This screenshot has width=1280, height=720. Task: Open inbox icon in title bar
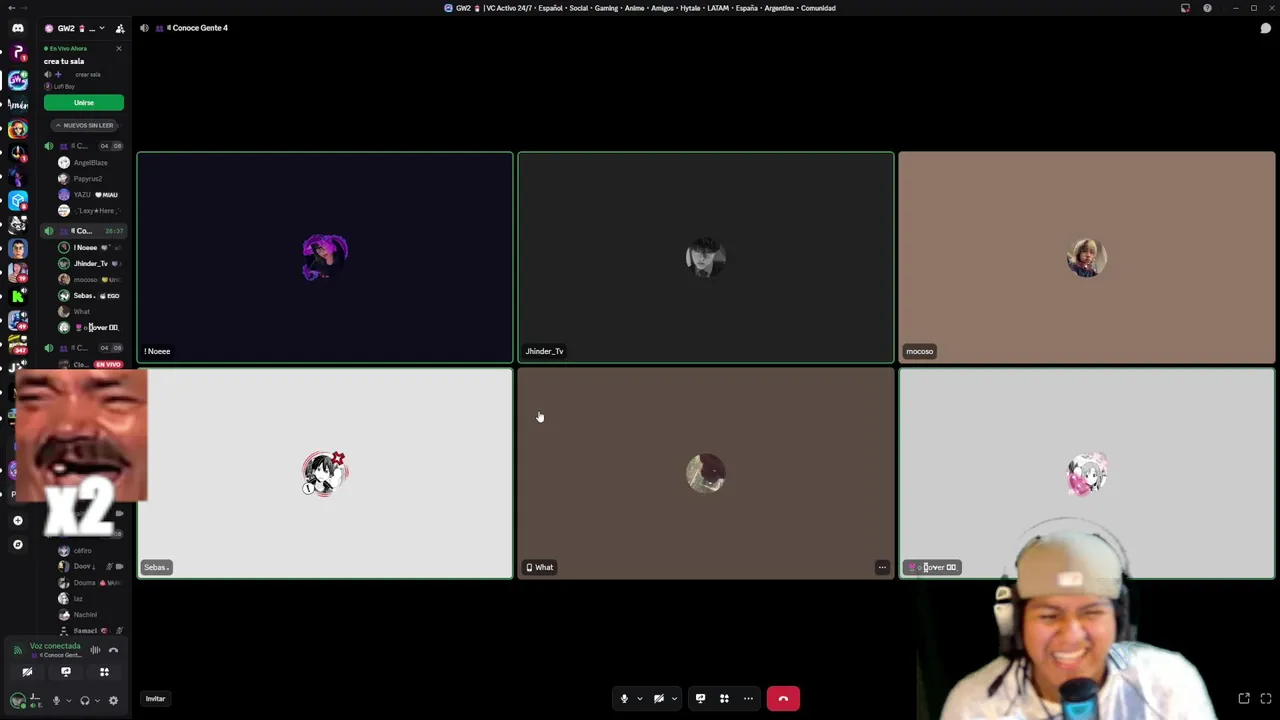pos(1185,8)
